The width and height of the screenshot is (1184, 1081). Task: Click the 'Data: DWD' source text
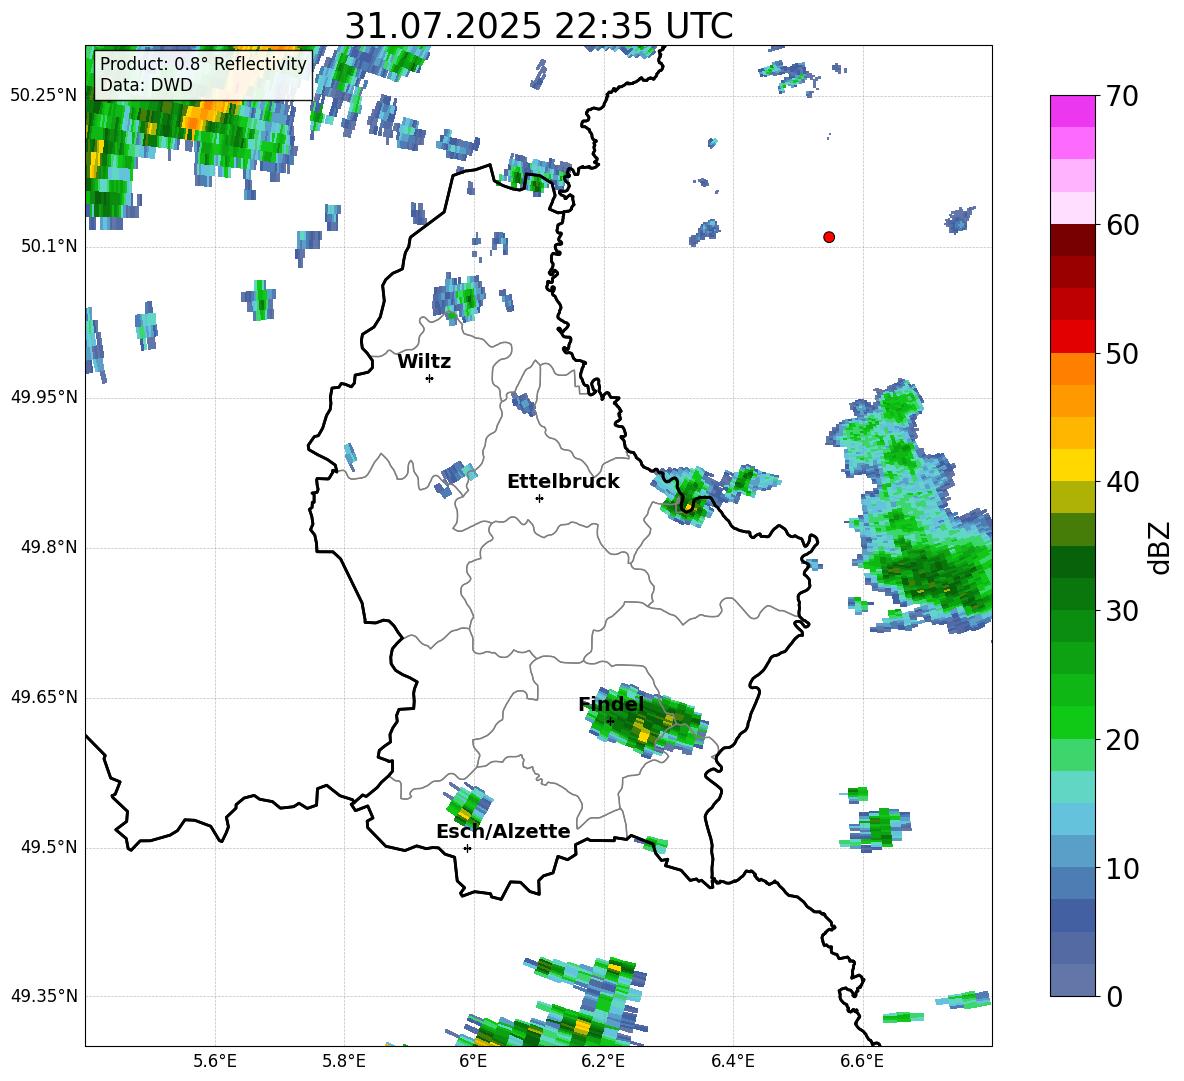pyautogui.click(x=146, y=85)
